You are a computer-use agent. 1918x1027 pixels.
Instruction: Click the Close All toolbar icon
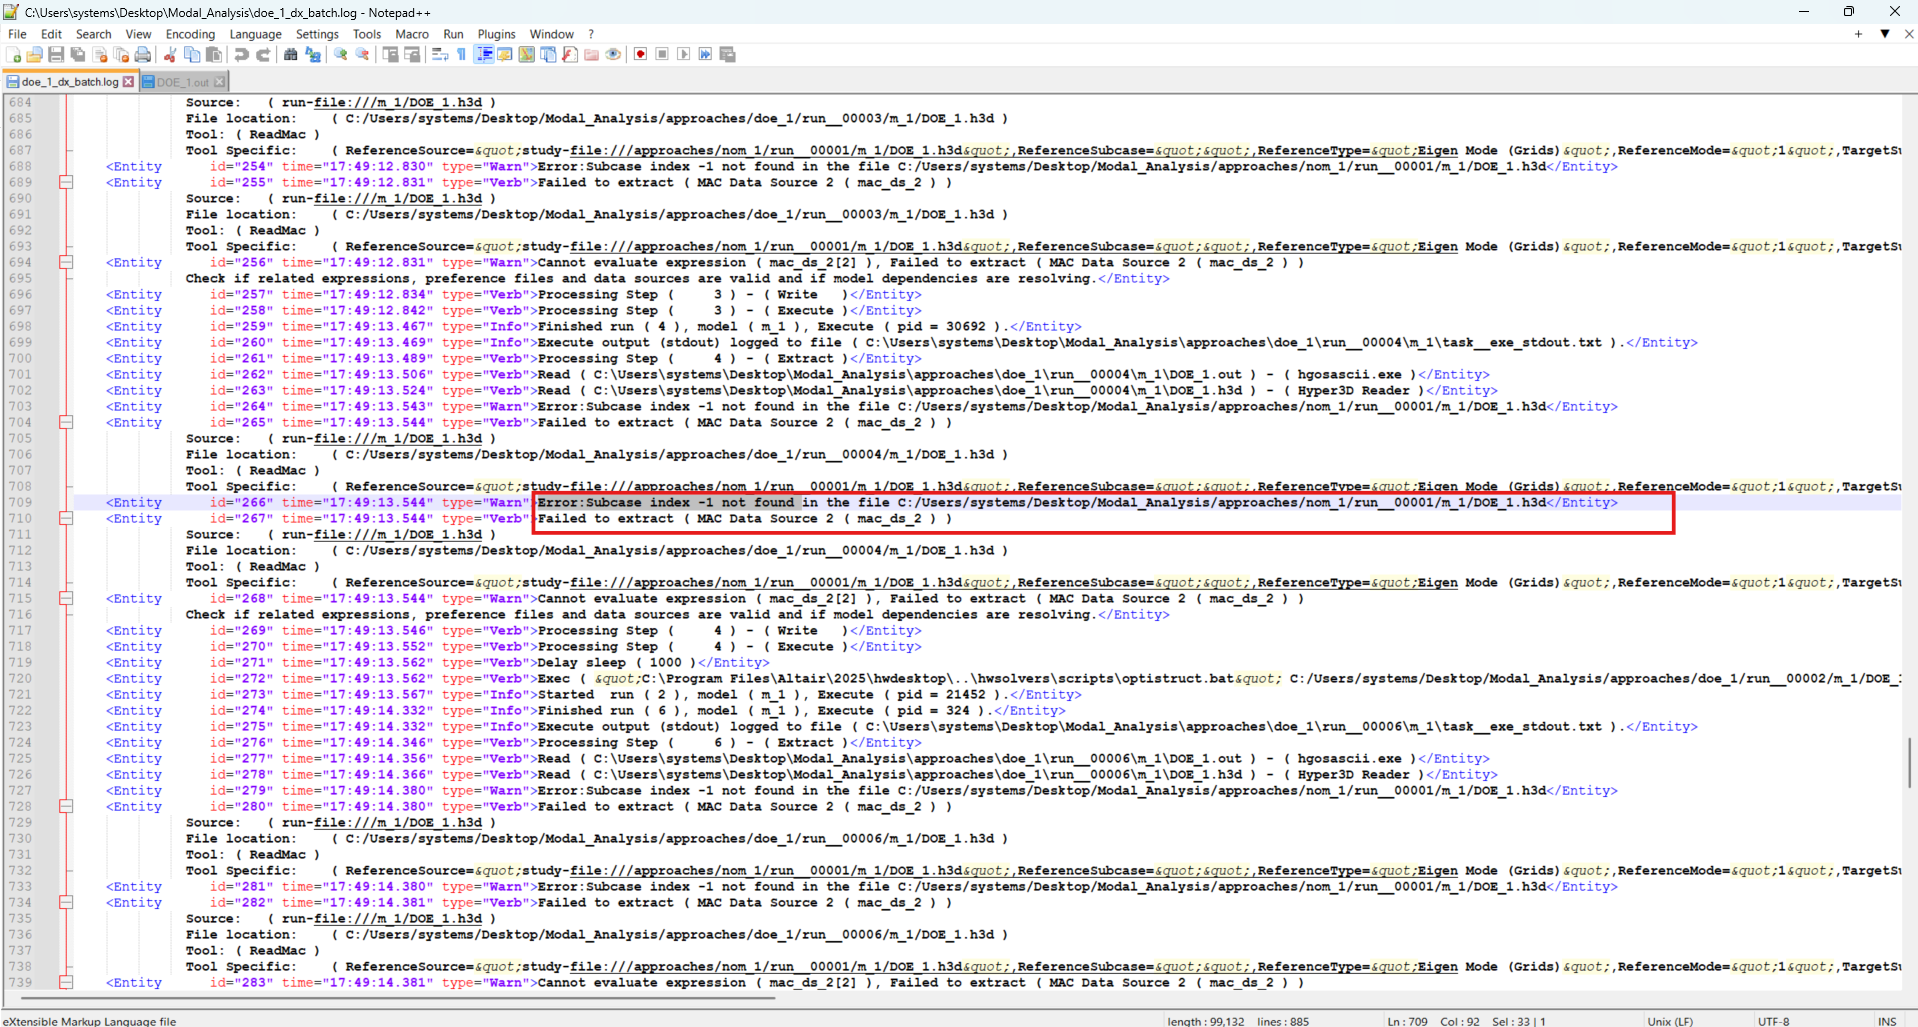[121, 55]
